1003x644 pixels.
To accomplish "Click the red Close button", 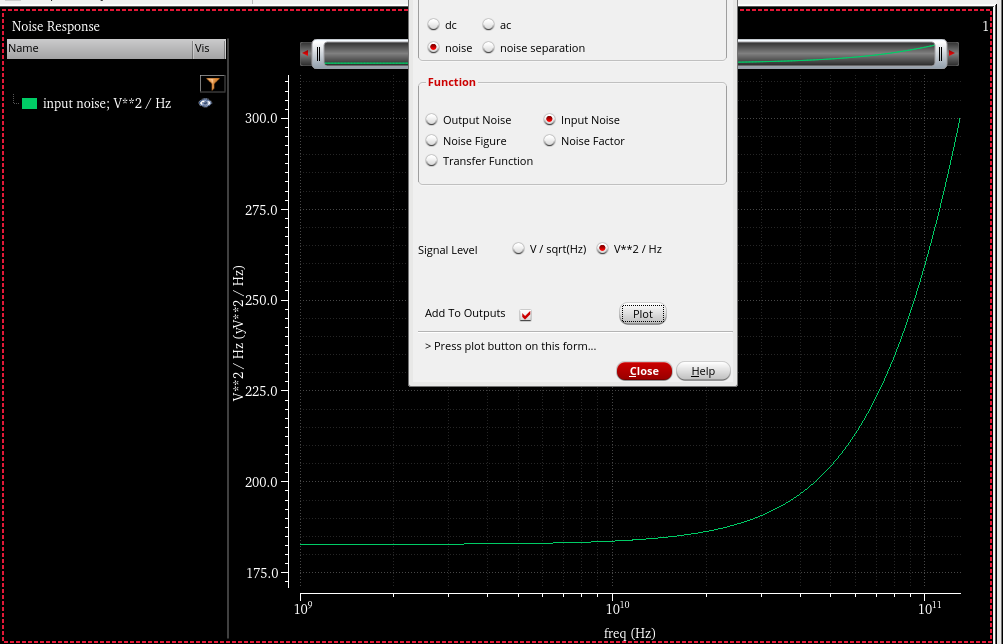I will pos(644,371).
